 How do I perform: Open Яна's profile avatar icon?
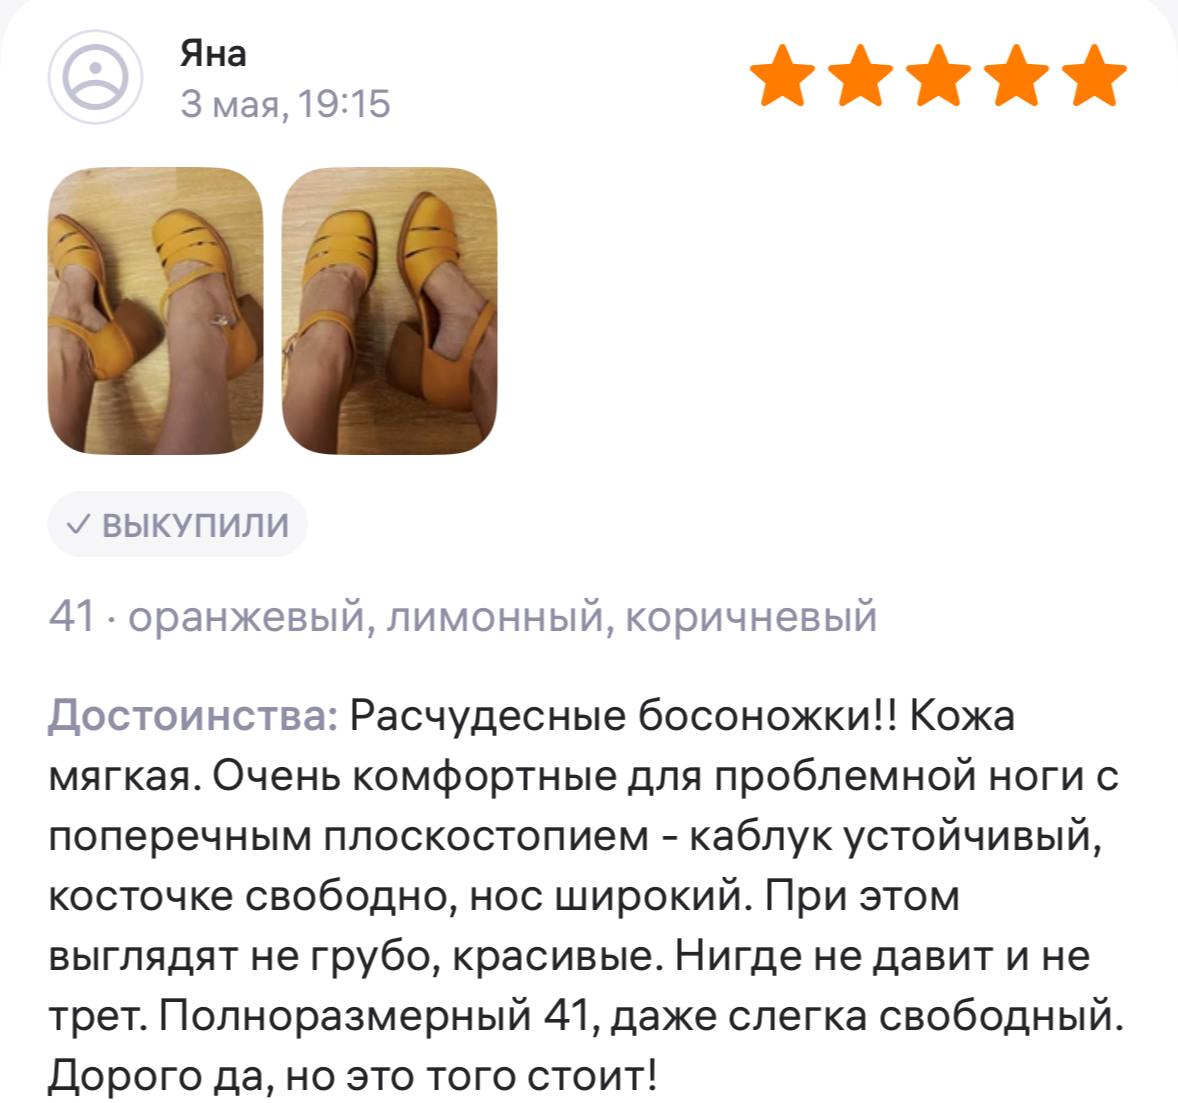coord(95,77)
